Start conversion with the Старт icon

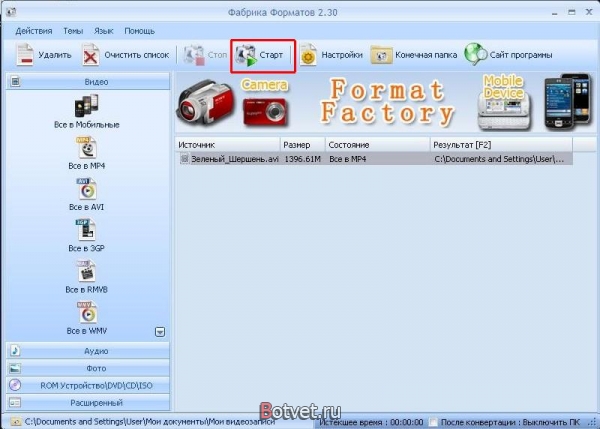pyautogui.click(x=246, y=55)
